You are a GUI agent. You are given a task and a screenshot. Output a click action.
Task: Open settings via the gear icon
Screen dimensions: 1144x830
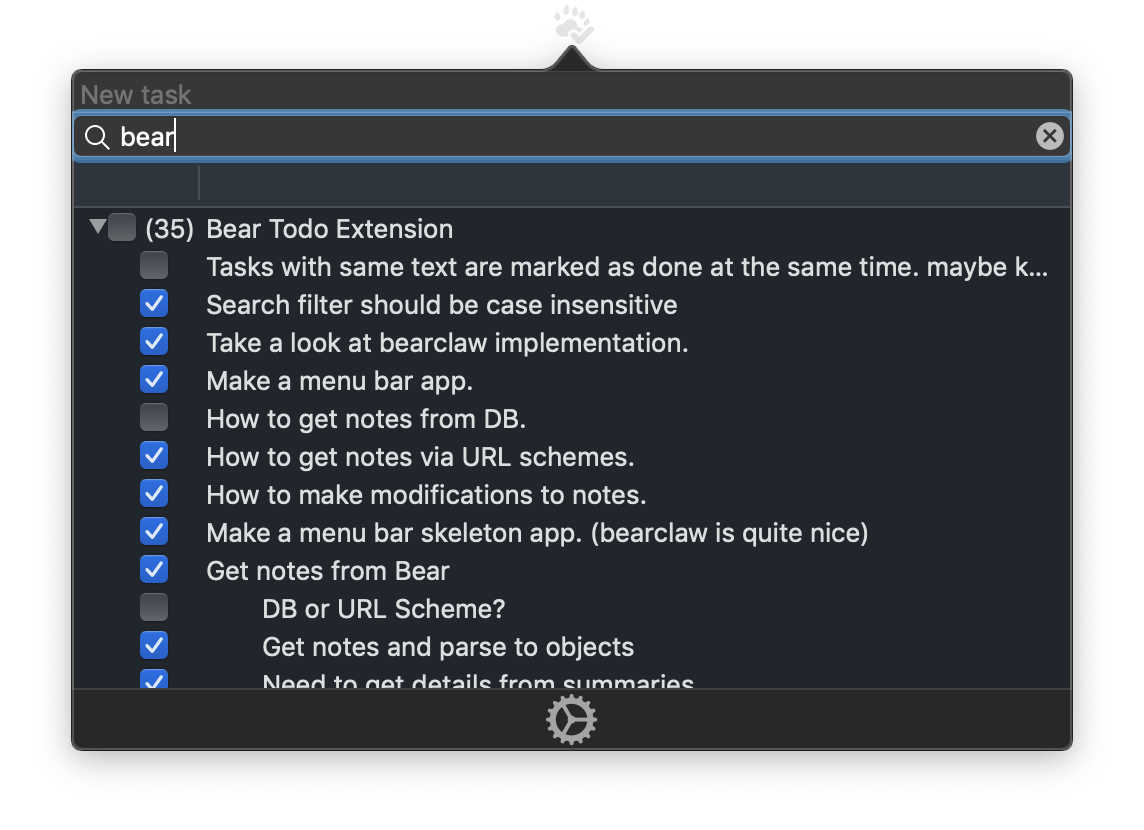[571, 719]
